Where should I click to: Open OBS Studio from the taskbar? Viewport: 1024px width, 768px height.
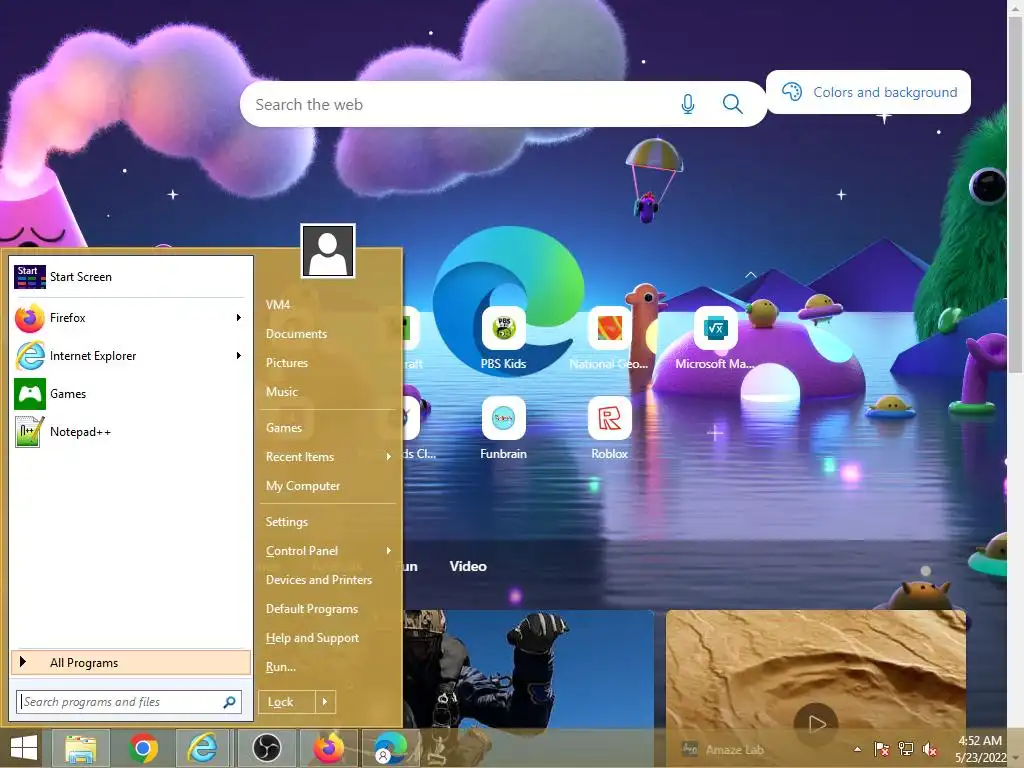pos(266,748)
